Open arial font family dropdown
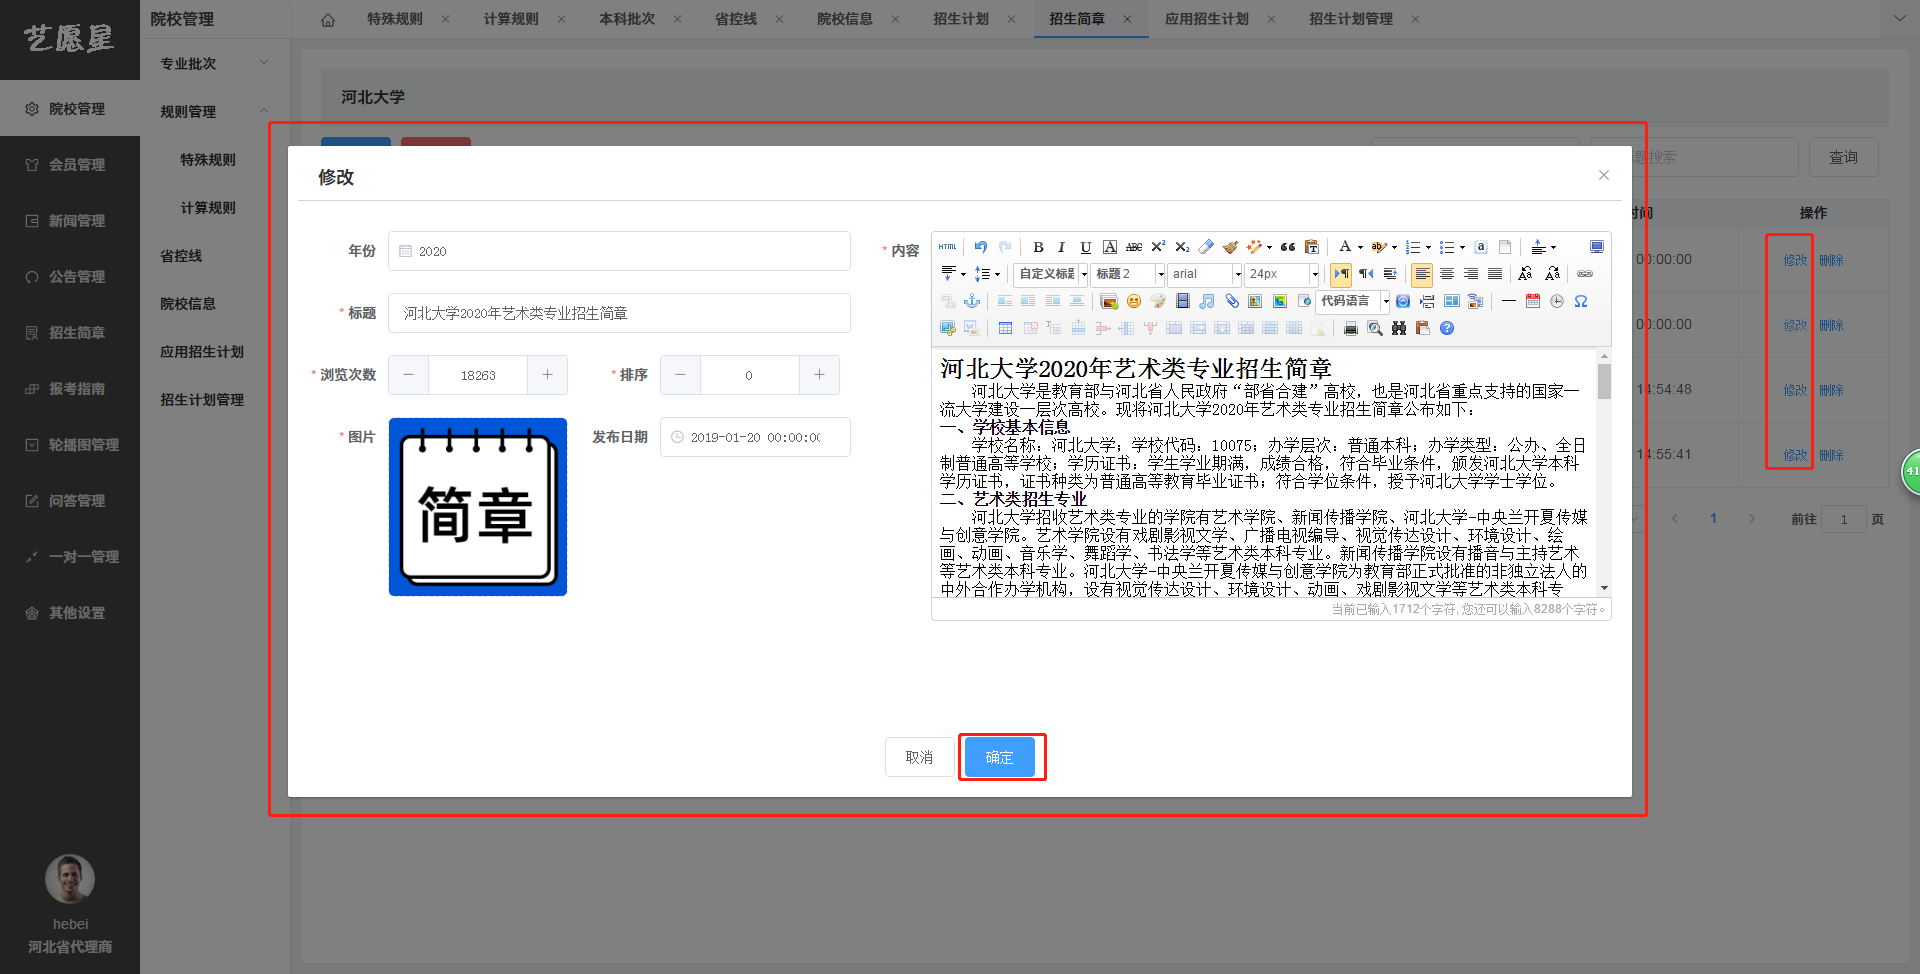This screenshot has height=974, width=1920. pyautogui.click(x=1205, y=274)
